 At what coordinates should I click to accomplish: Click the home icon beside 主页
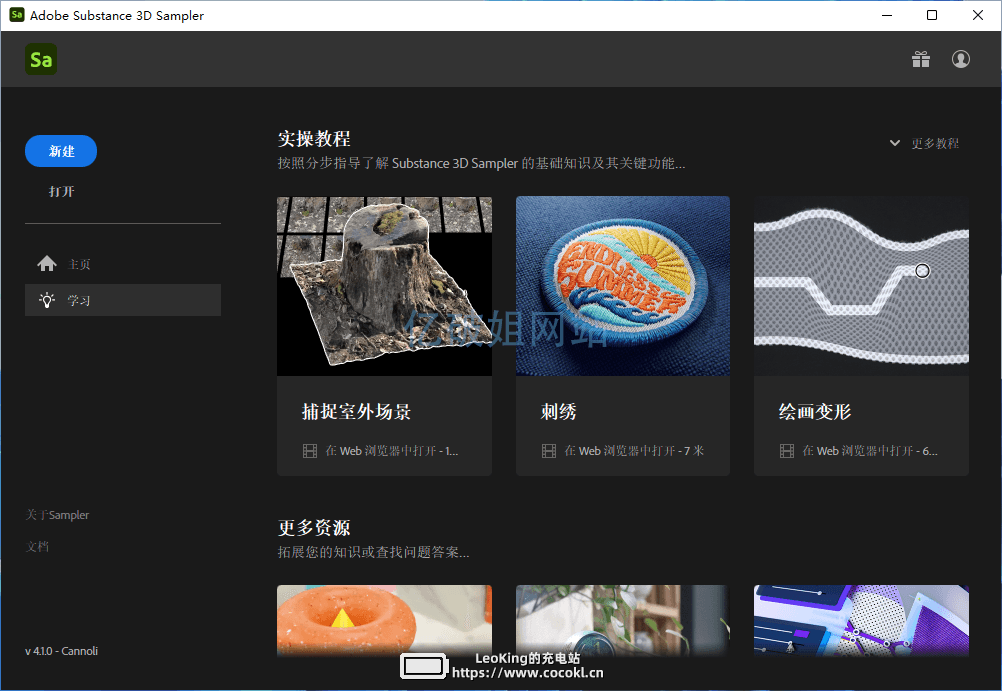tap(47, 263)
